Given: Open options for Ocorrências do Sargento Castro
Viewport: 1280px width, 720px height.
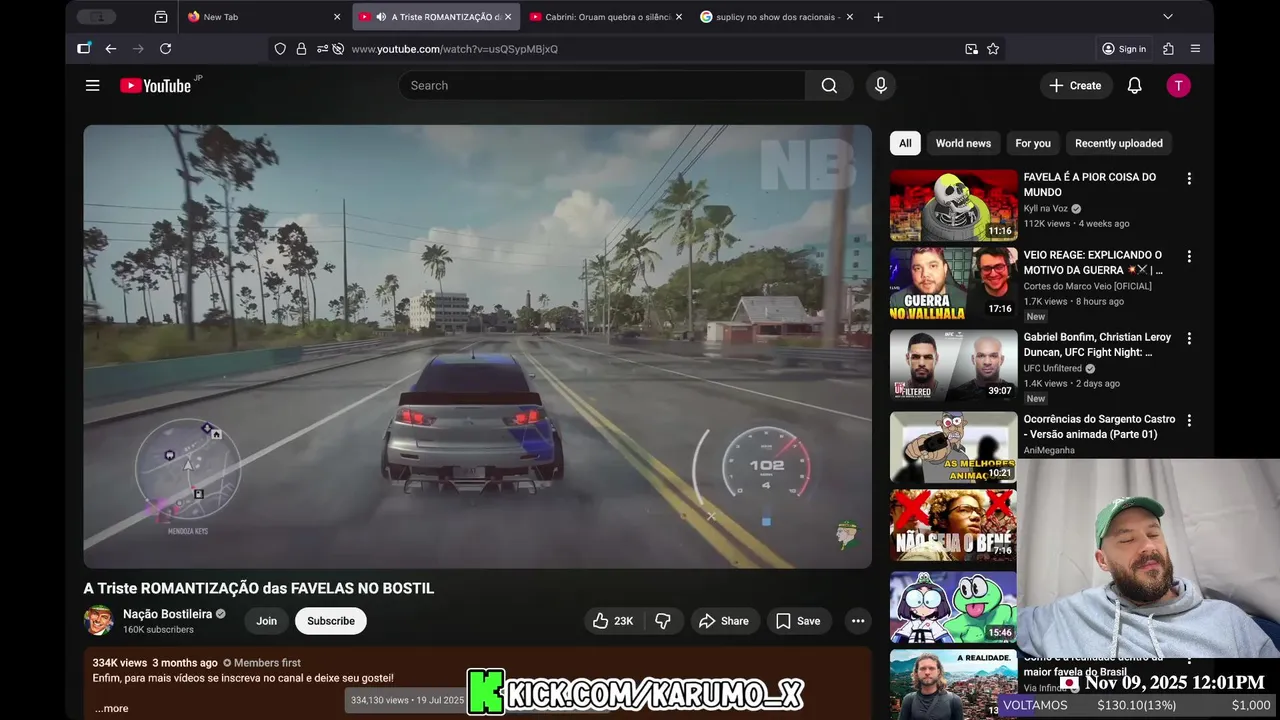Looking at the screenshot, I should point(1189,421).
